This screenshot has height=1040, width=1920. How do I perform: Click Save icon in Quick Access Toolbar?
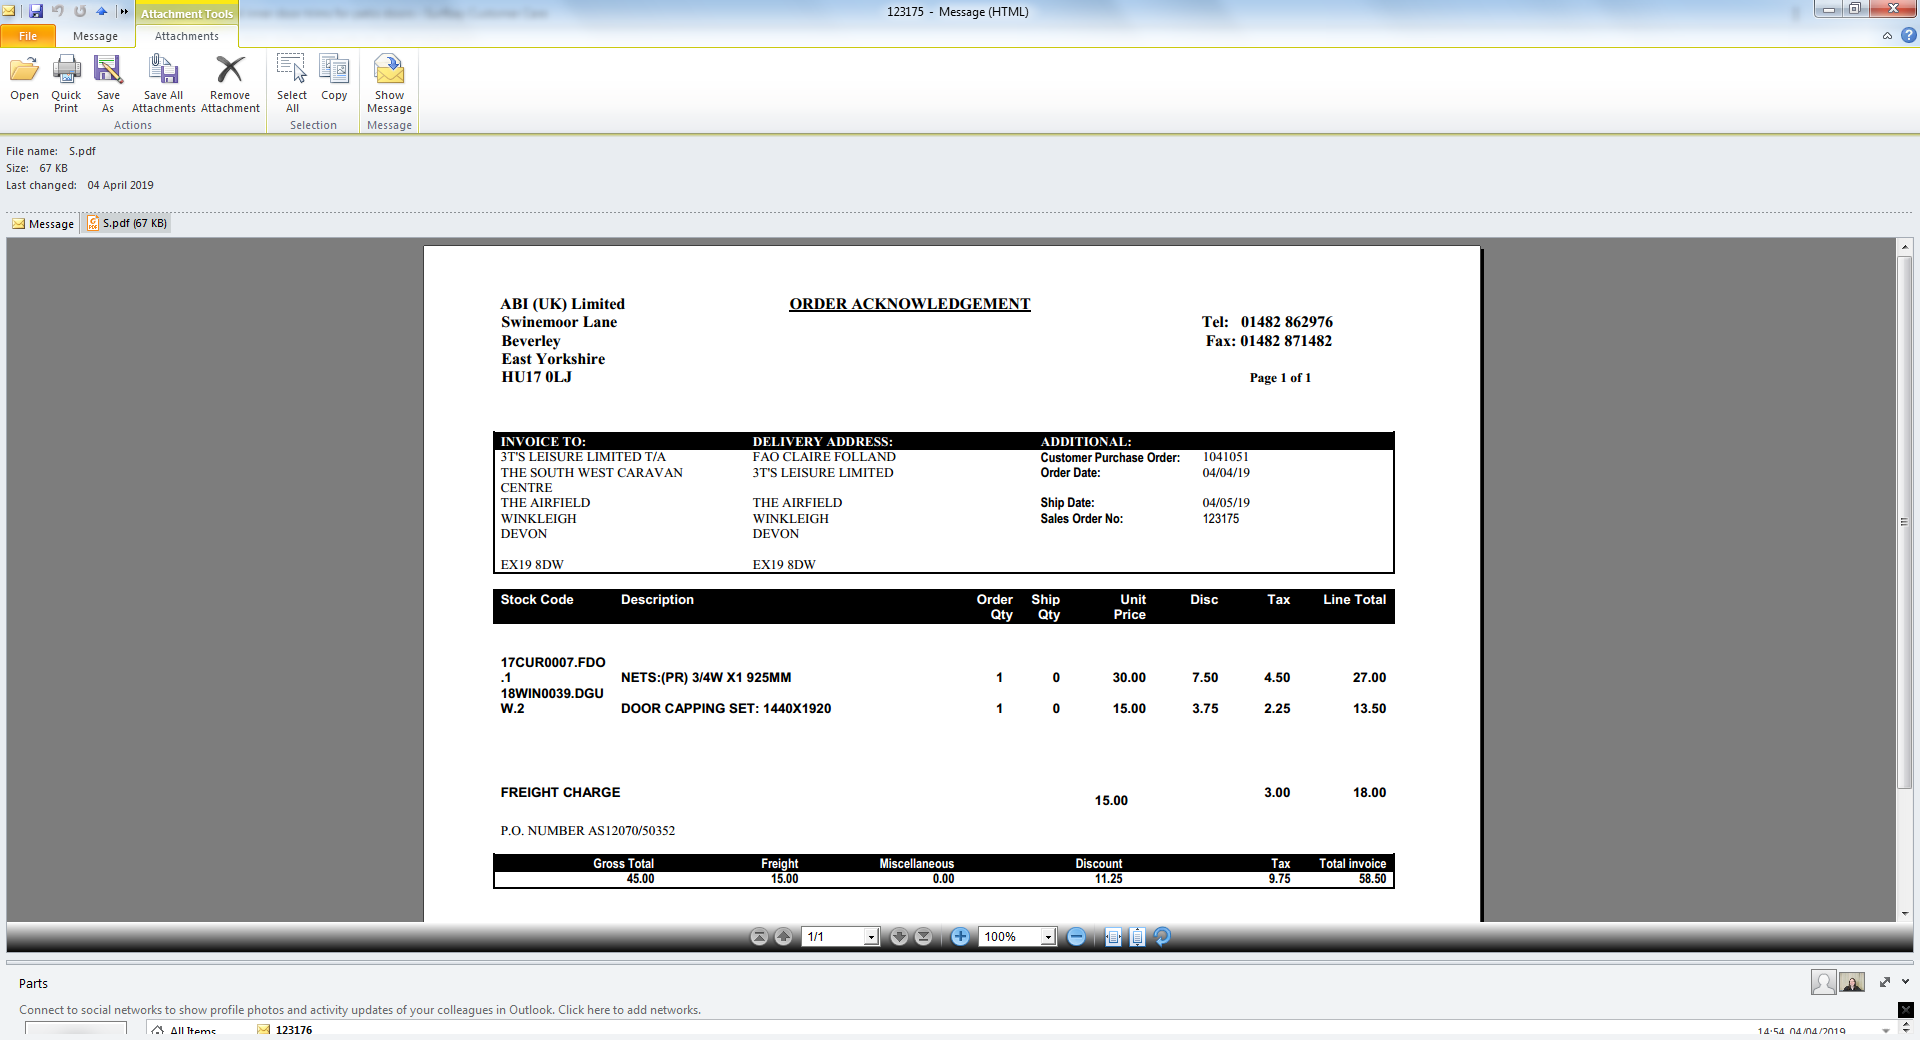[x=36, y=11]
